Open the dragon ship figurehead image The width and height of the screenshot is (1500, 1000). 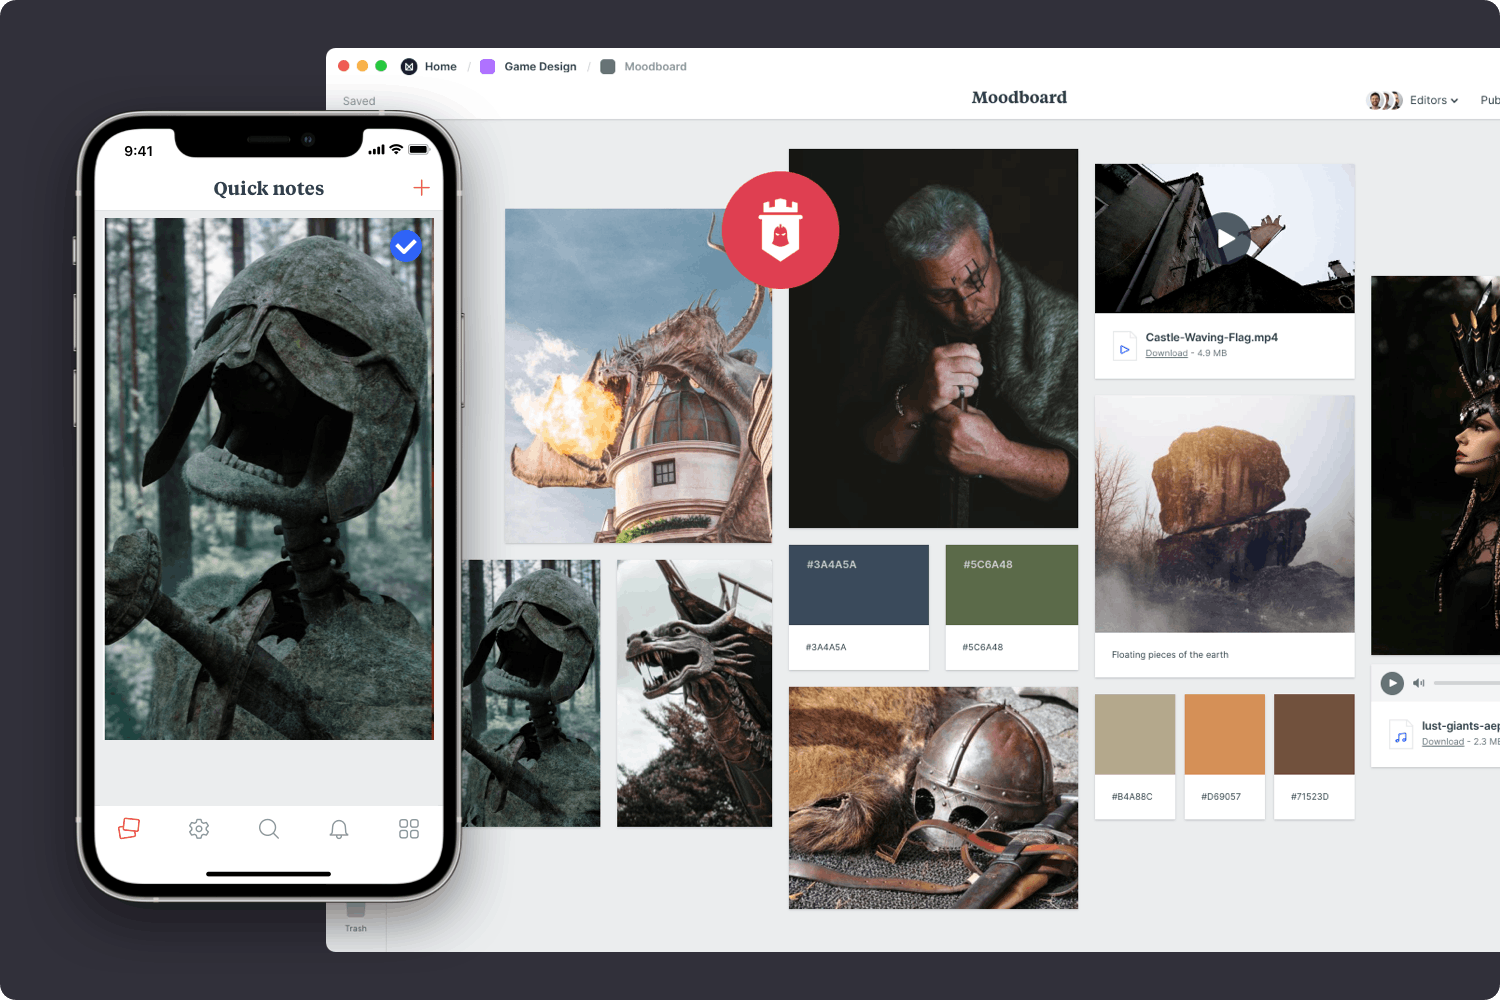pyautogui.click(x=694, y=693)
